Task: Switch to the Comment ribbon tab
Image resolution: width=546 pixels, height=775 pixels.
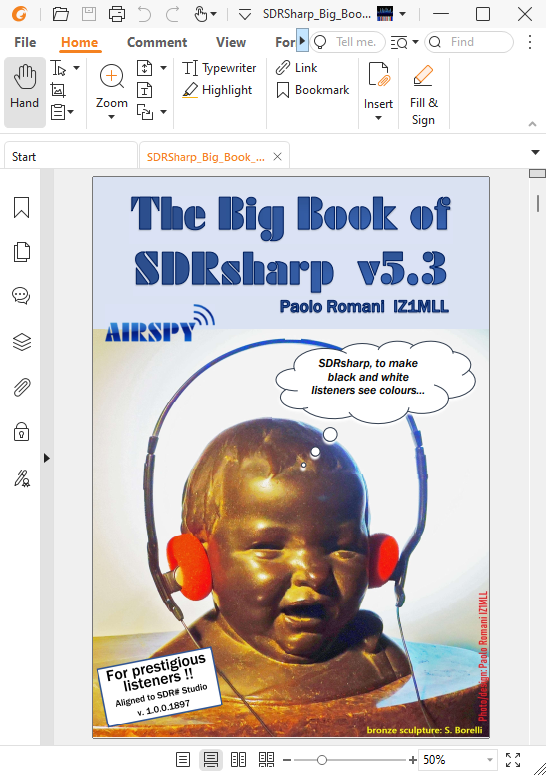Action: tap(157, 43)
